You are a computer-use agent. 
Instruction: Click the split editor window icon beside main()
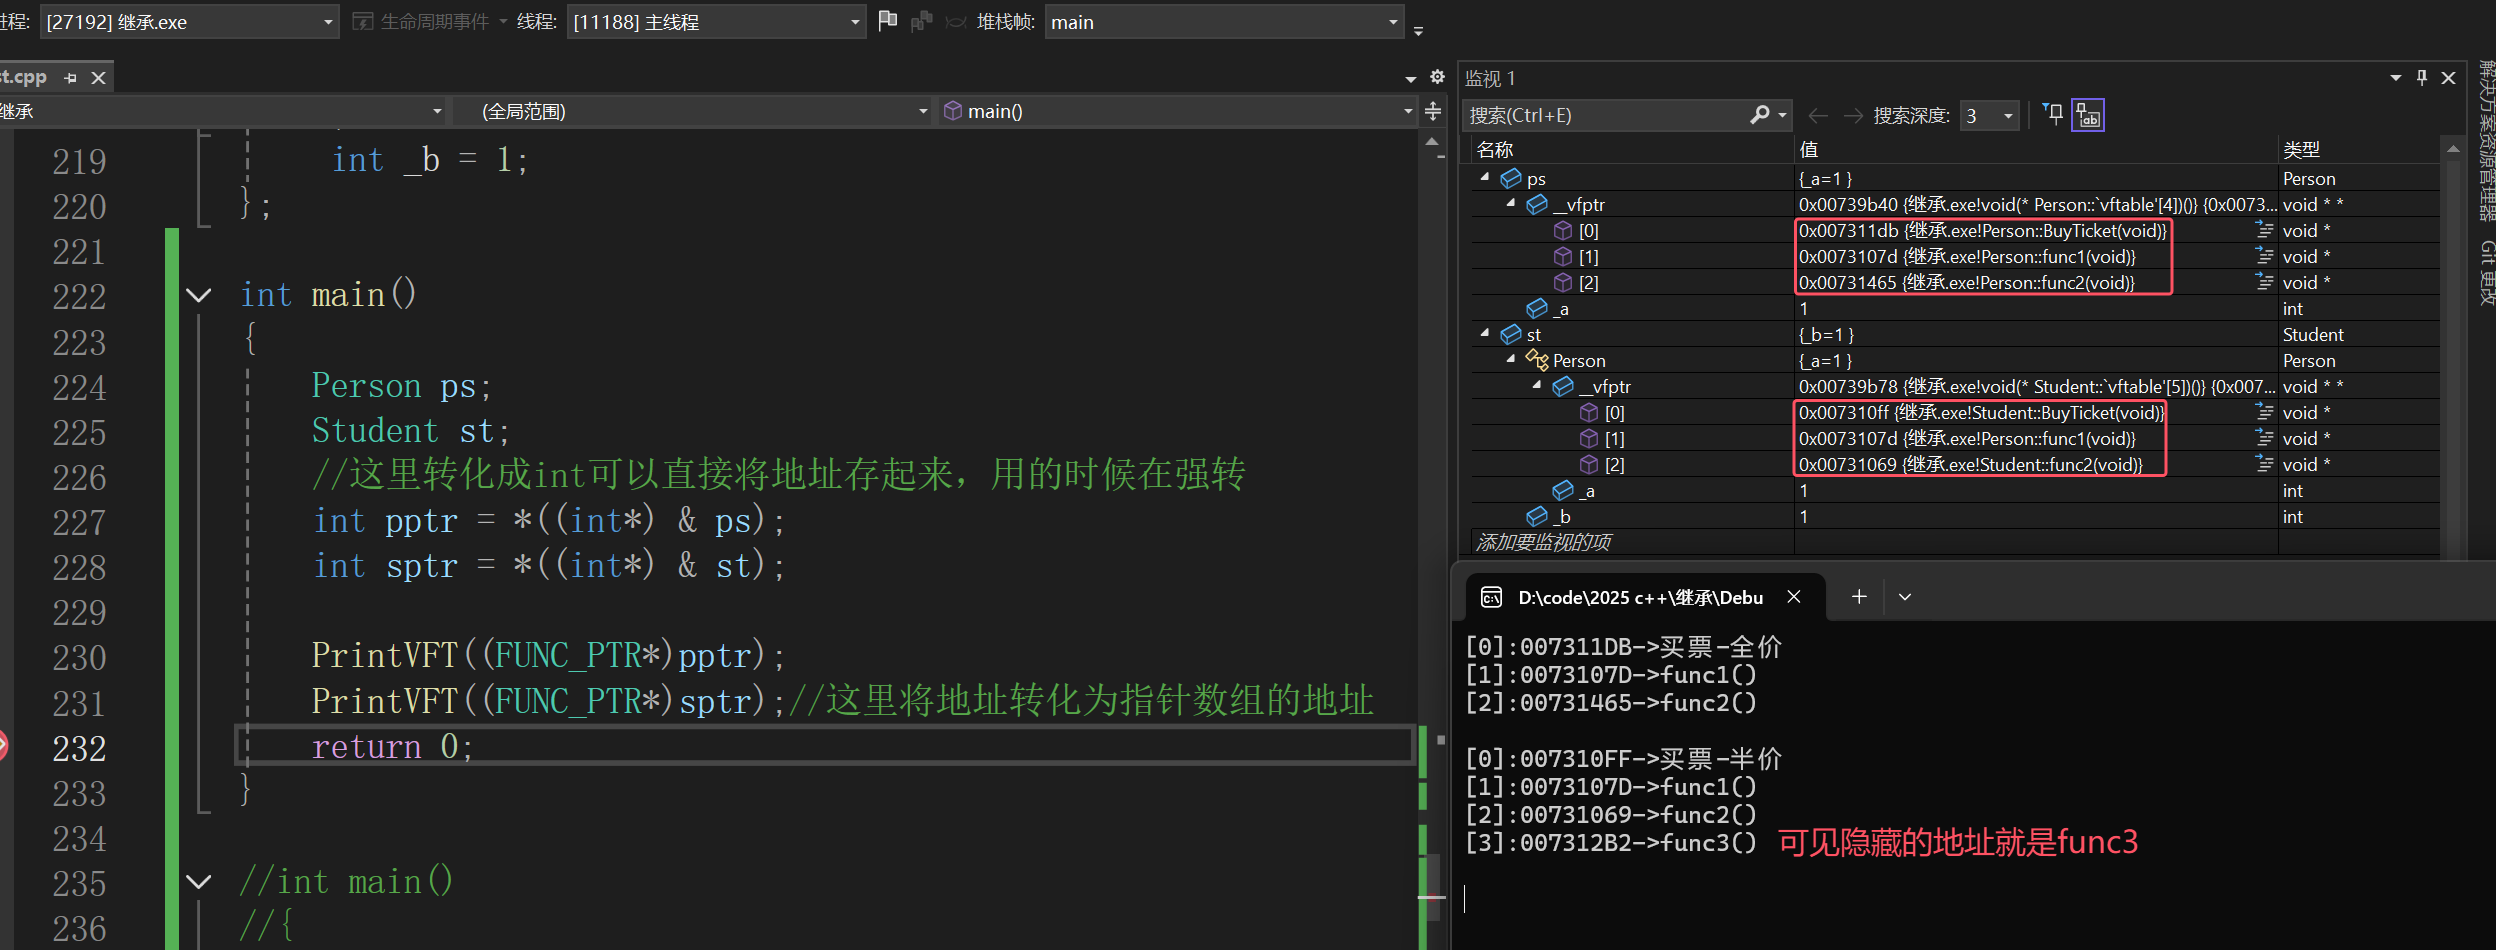[x=1433, y=111]
